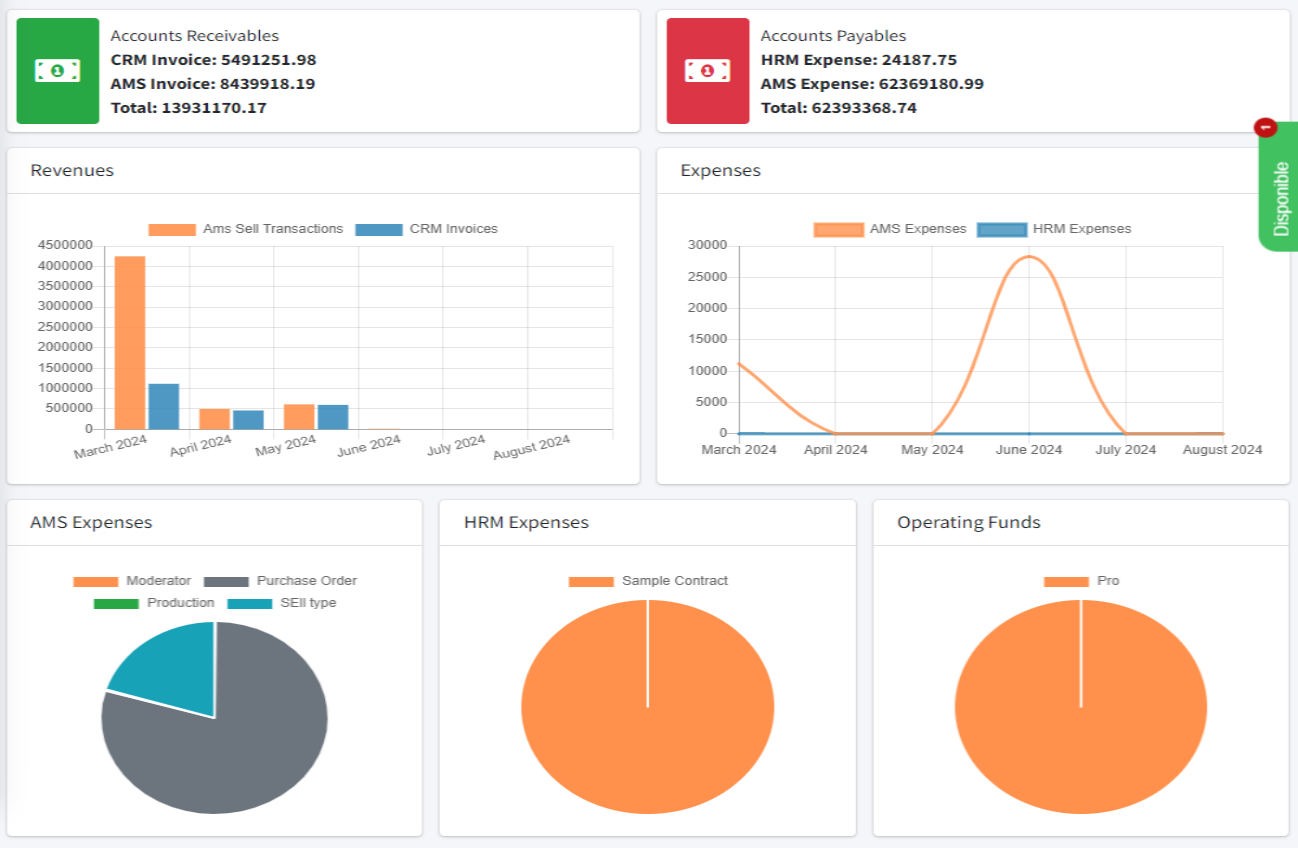The image size is (1298, 848).
Task: Toggle Sample Contract legend in HRM Expenses
Action: click(648, 581)
